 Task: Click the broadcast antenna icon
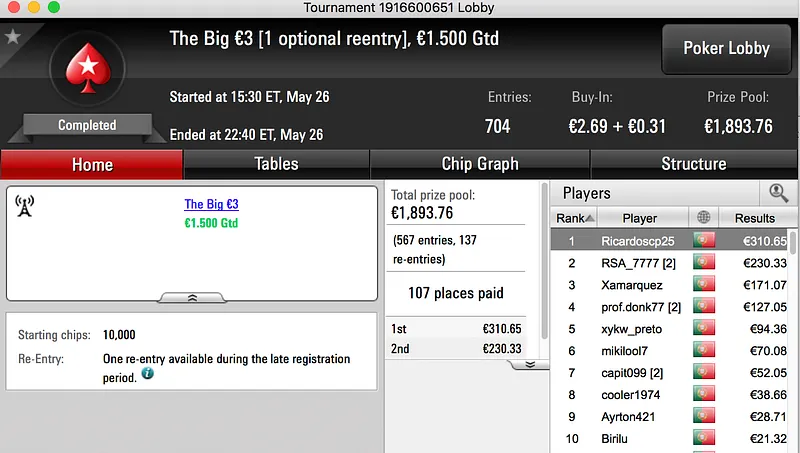(x=25, y=206)
